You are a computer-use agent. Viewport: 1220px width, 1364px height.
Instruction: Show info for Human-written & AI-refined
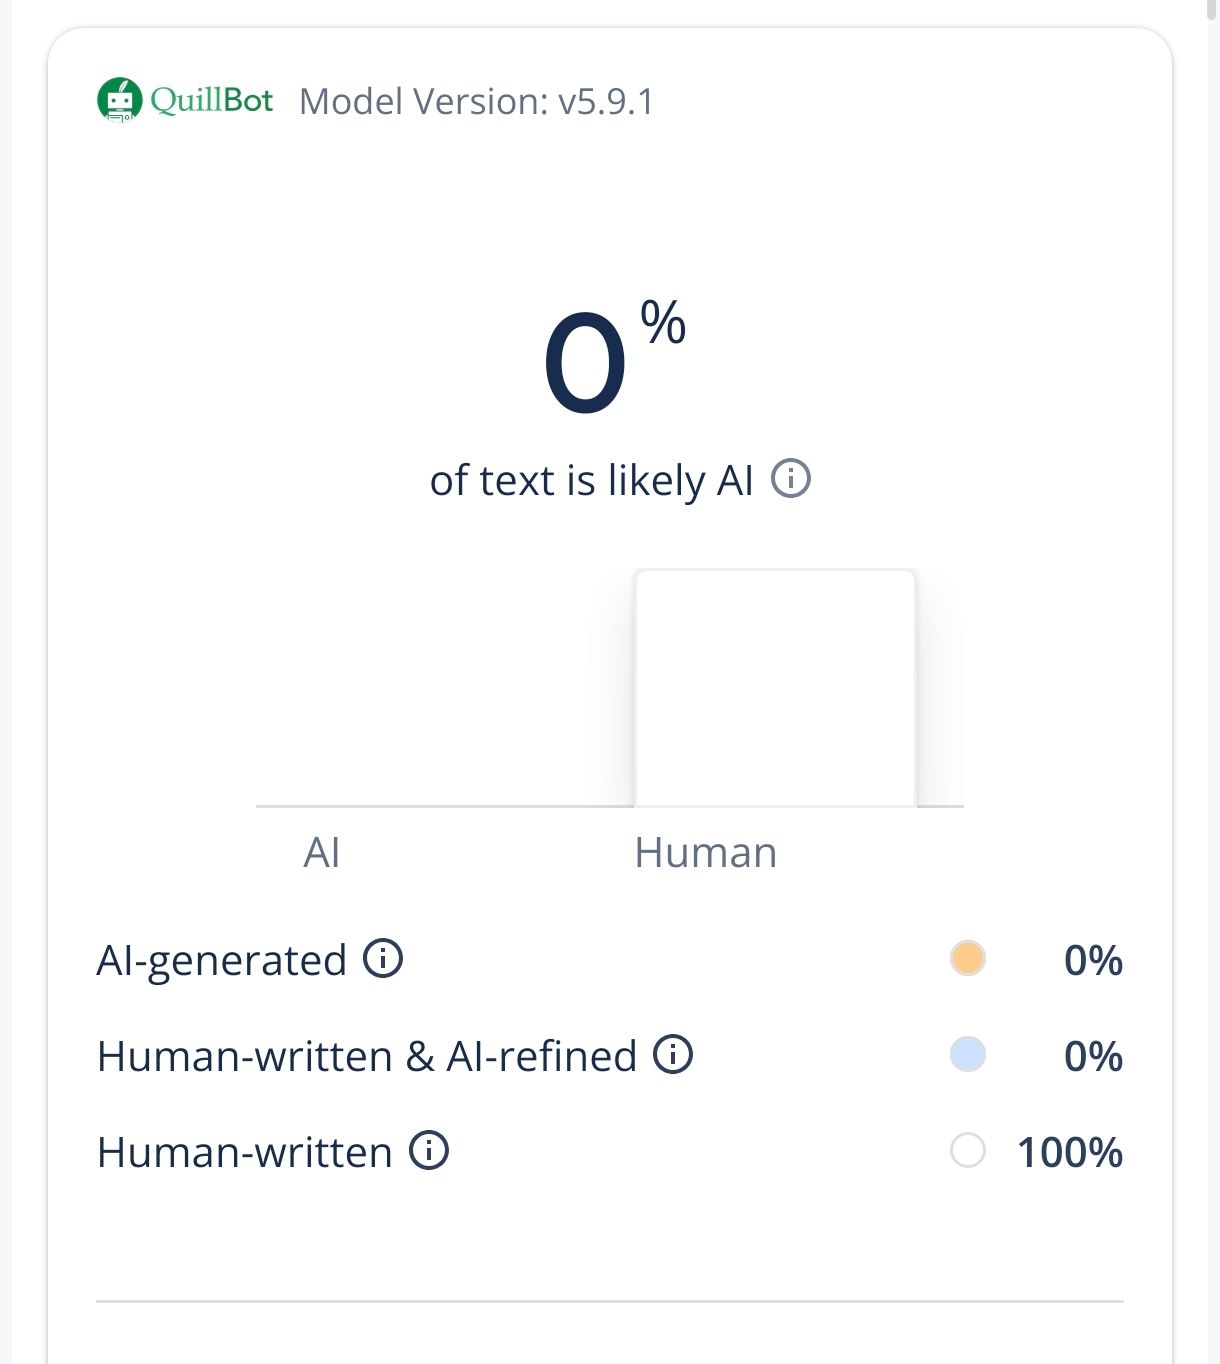coord(673,1054)
